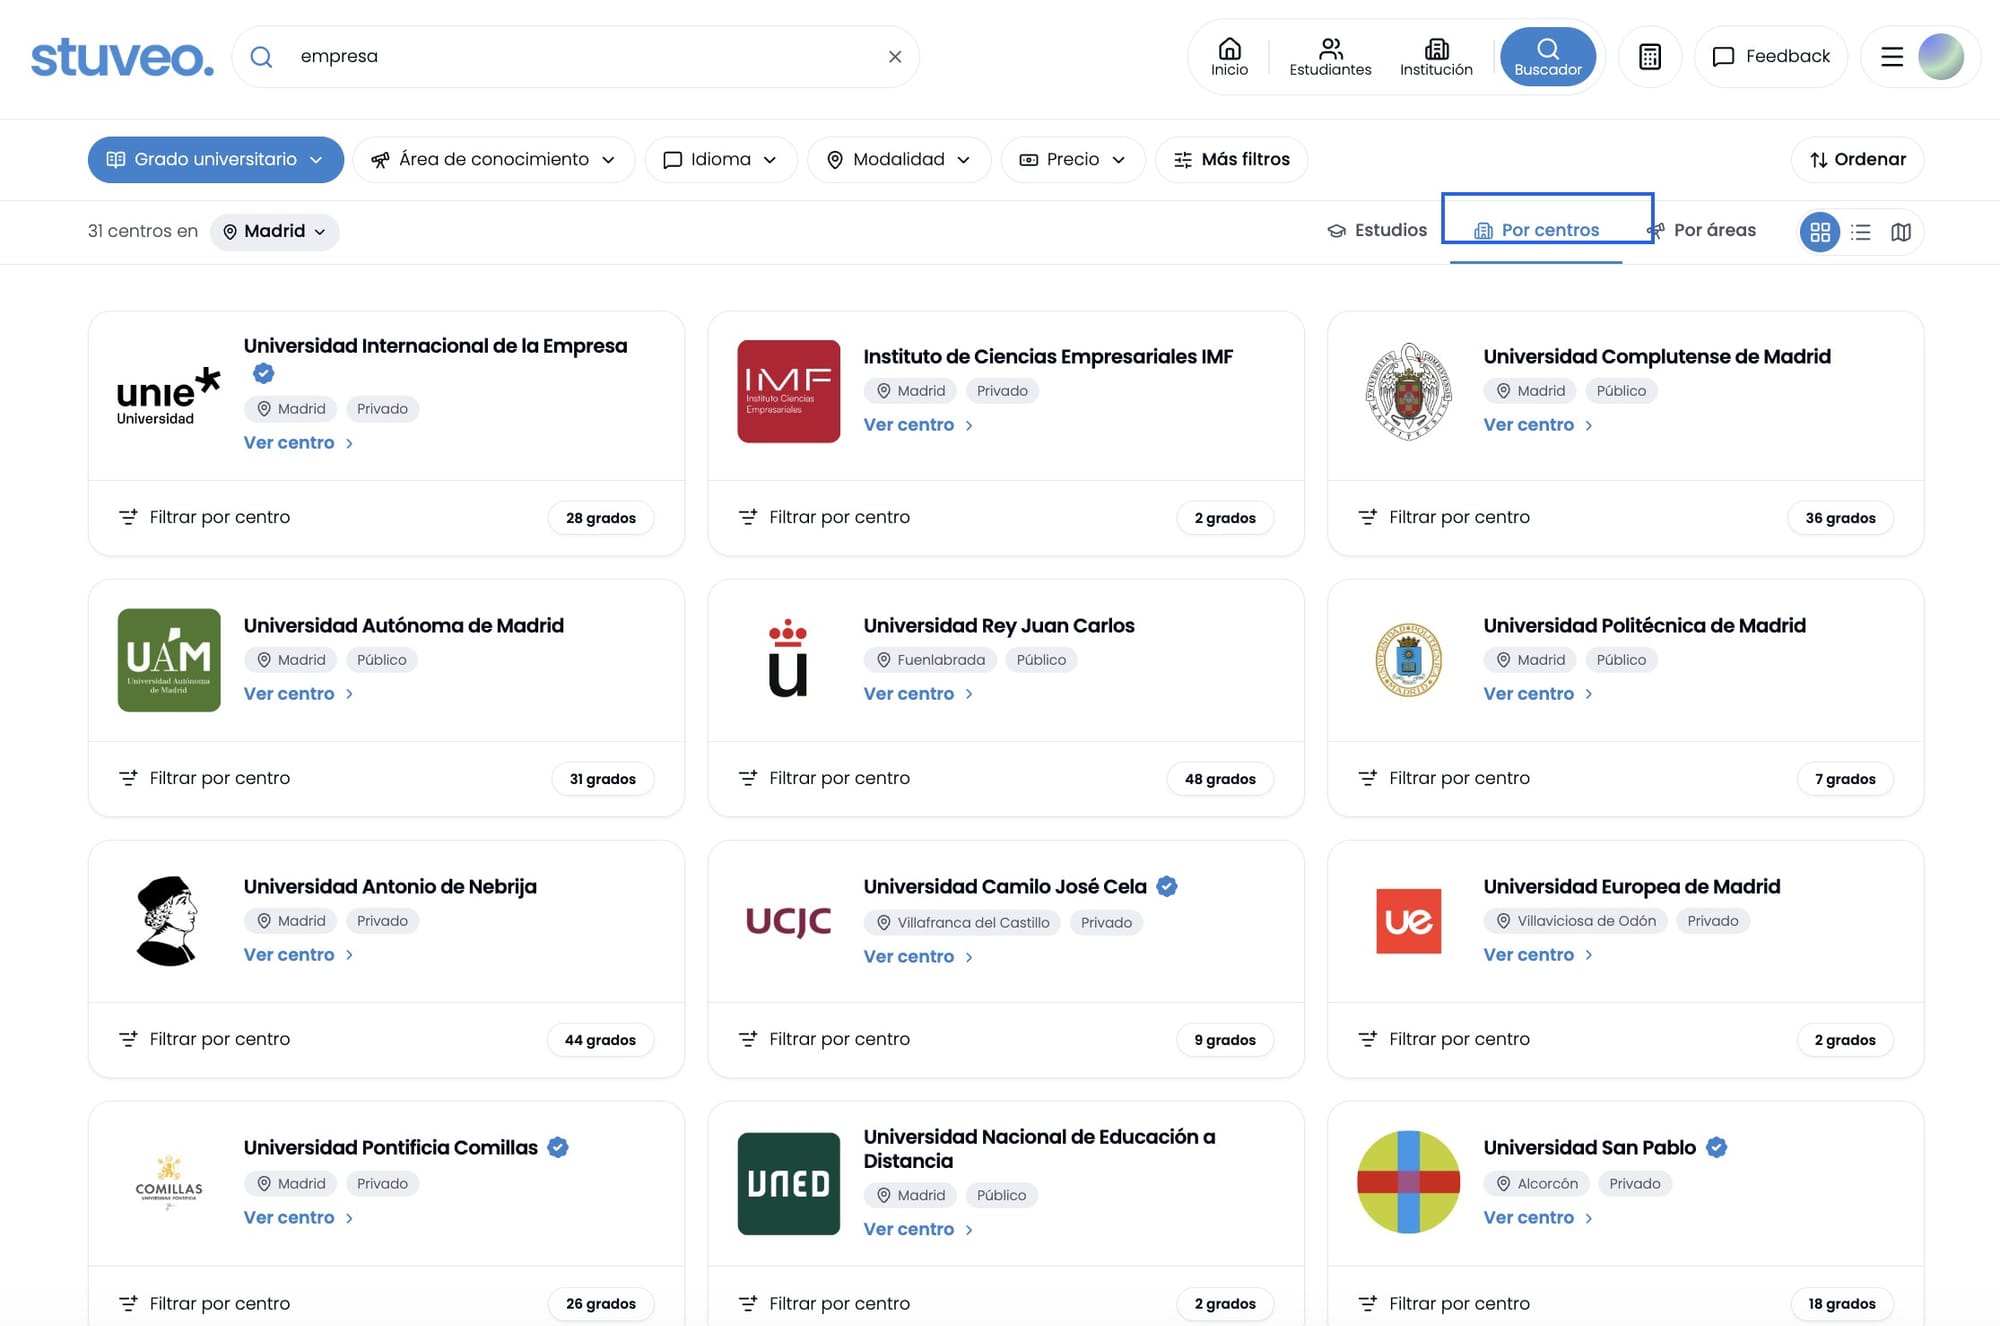Click the Rey Juan Carlos logo
Image resolution: width=2000 pixels, height=1326 pixels.
point(788,657)
